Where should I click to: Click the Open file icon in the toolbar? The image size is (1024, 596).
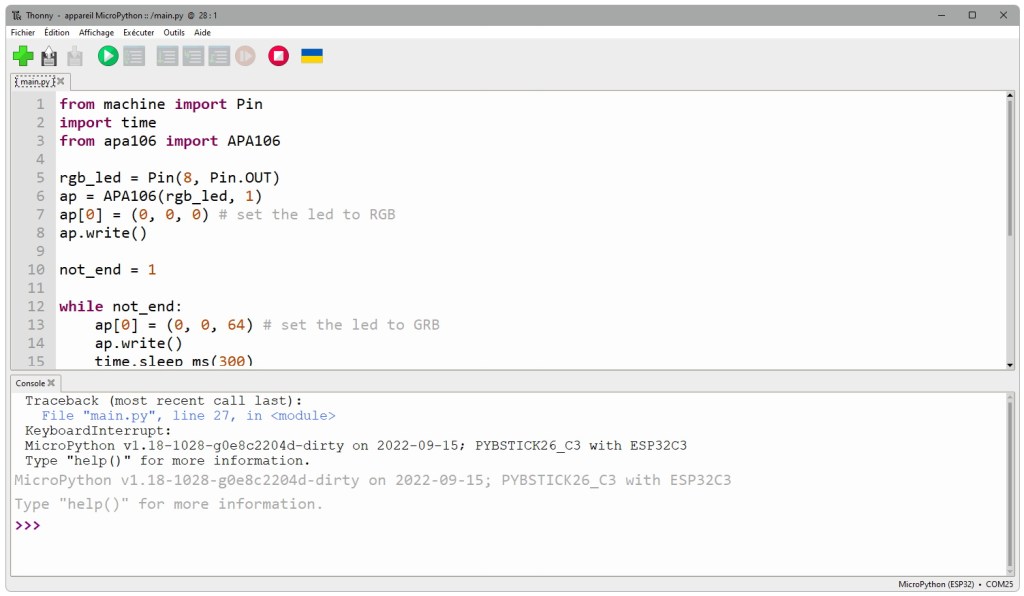point(48,57)
